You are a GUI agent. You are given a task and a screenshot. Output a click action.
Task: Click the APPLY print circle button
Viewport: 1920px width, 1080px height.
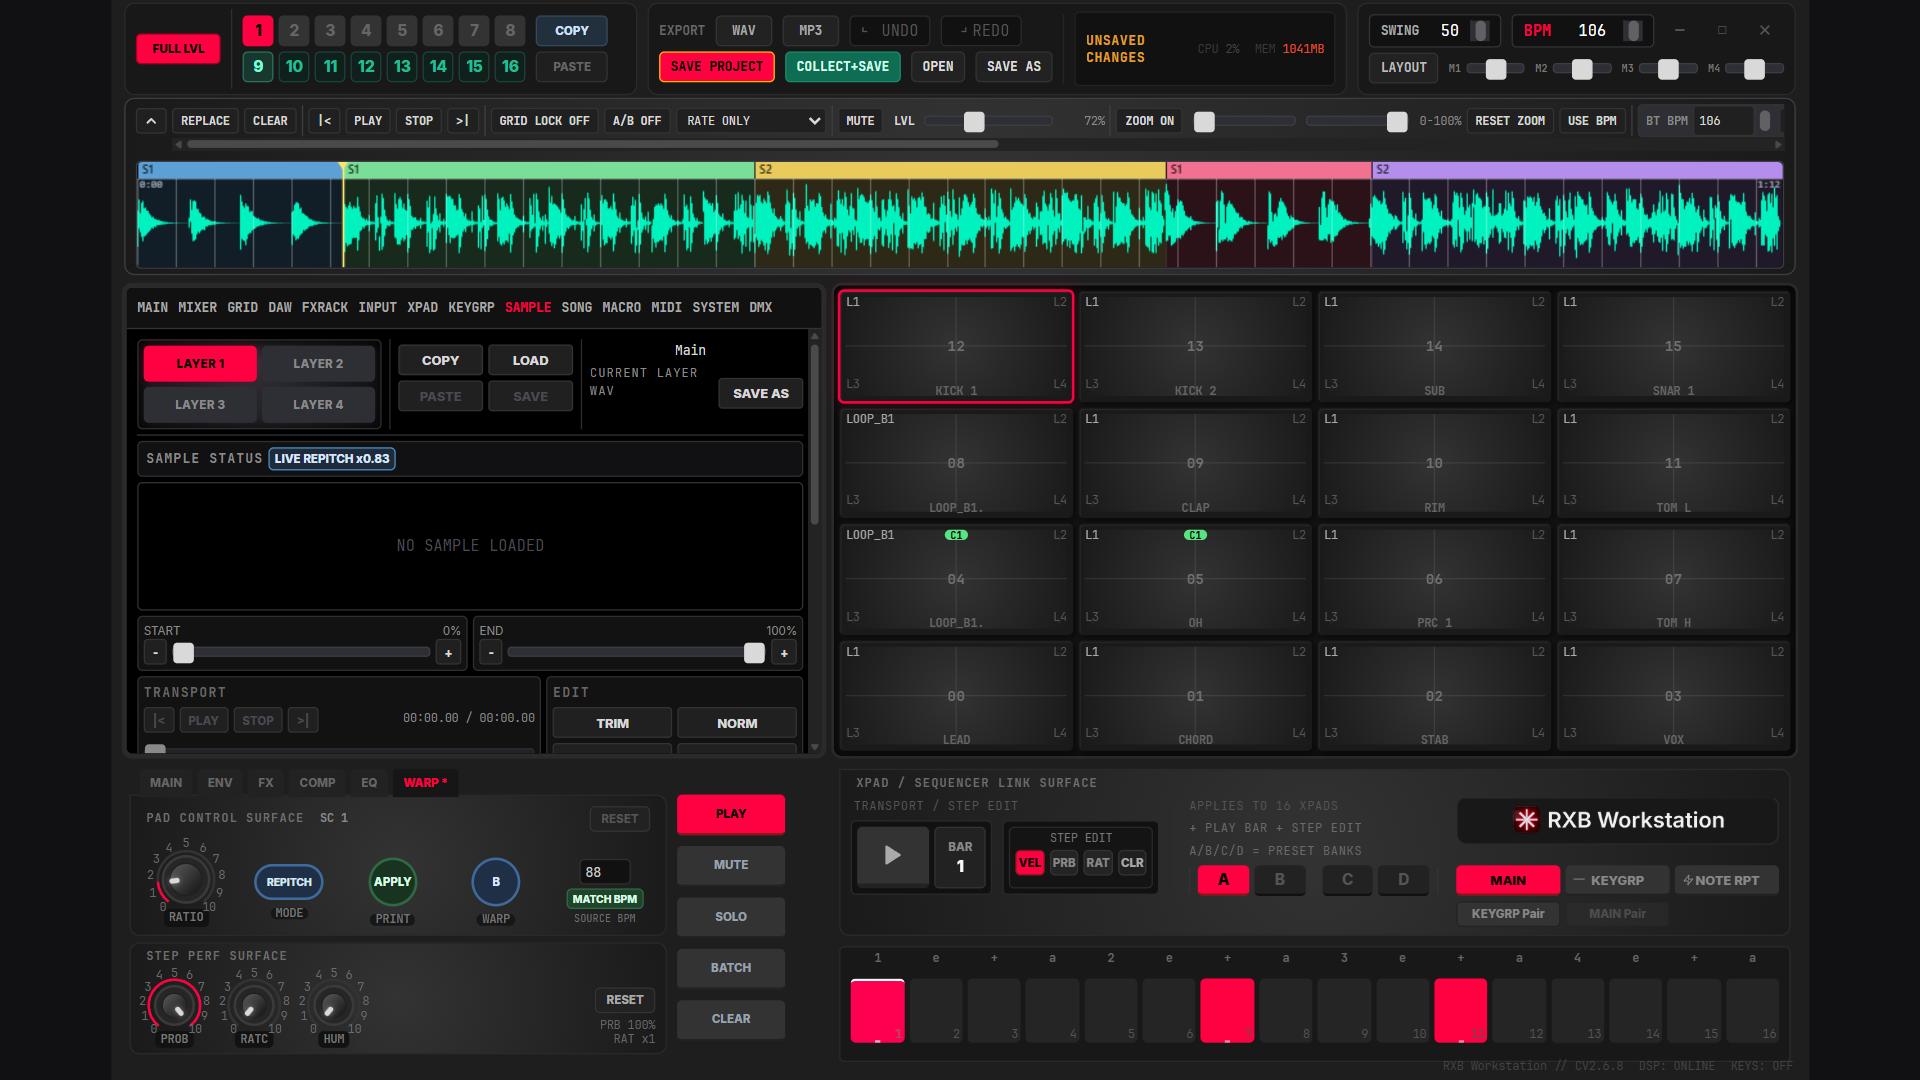coord(393,882)
